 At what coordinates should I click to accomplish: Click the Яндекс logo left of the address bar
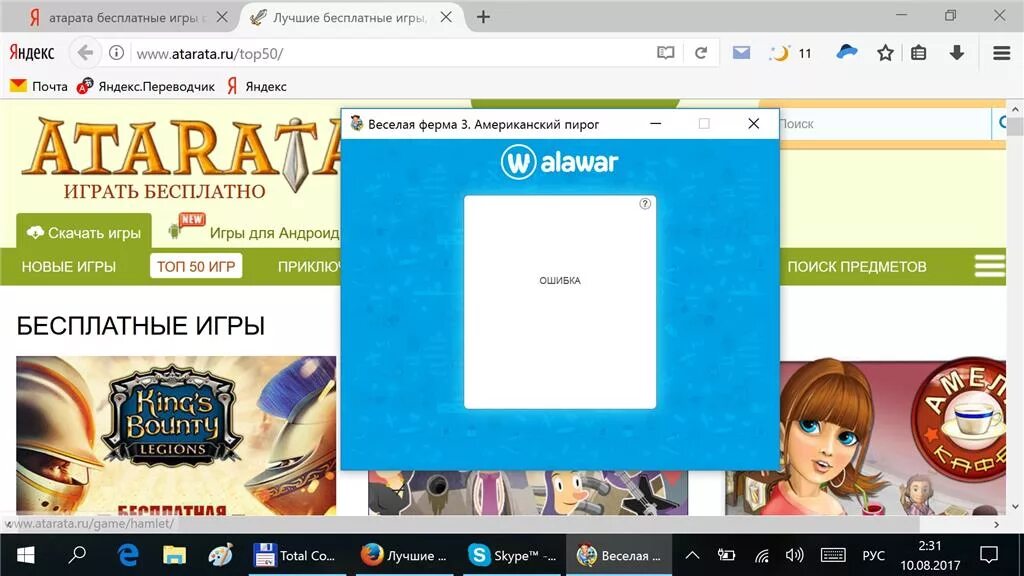[31, 53]
